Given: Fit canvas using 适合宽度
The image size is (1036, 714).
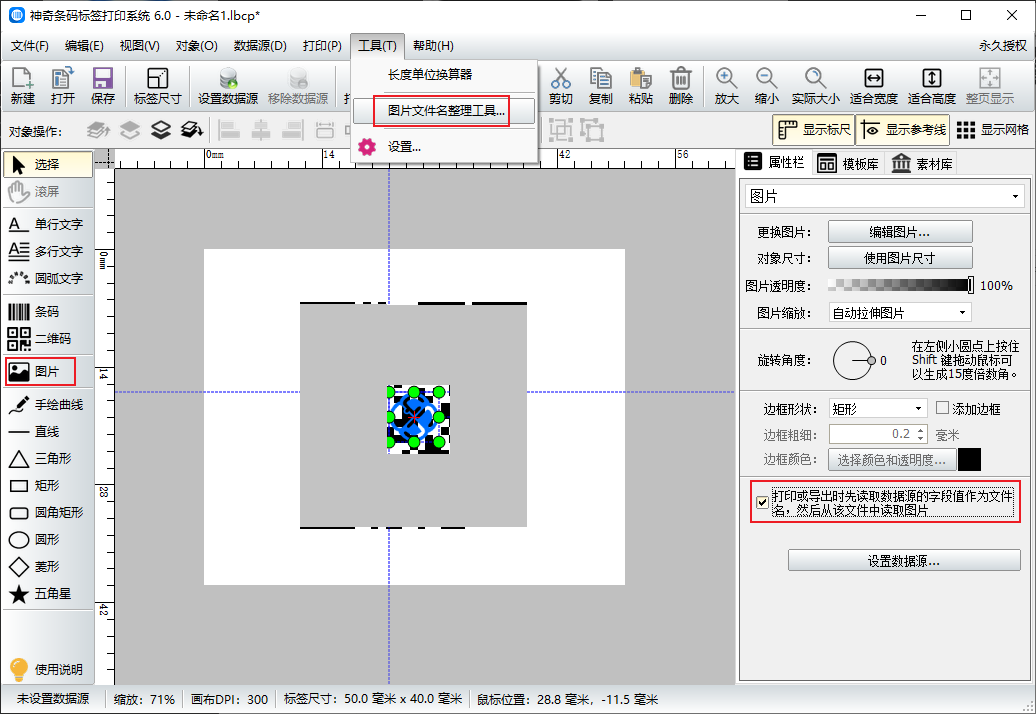Looking at the screenshot, I should [x=873, y=86].
